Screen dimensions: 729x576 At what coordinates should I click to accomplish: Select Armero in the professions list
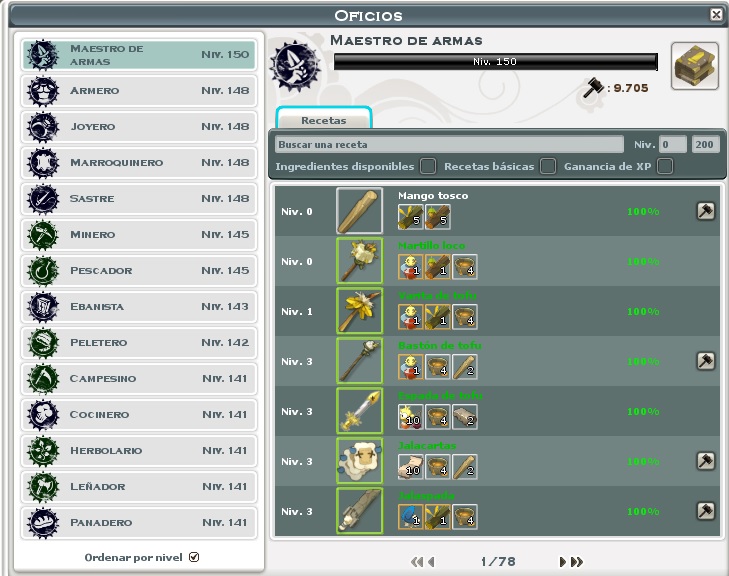(139, 91)
